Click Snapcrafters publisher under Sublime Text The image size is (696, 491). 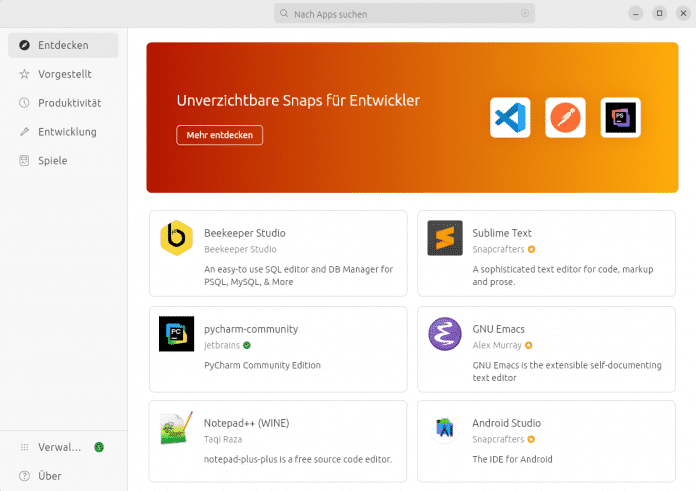coord(498,249)
